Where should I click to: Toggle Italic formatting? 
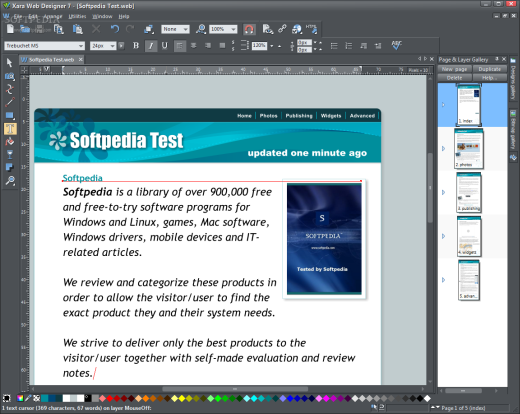151,46
